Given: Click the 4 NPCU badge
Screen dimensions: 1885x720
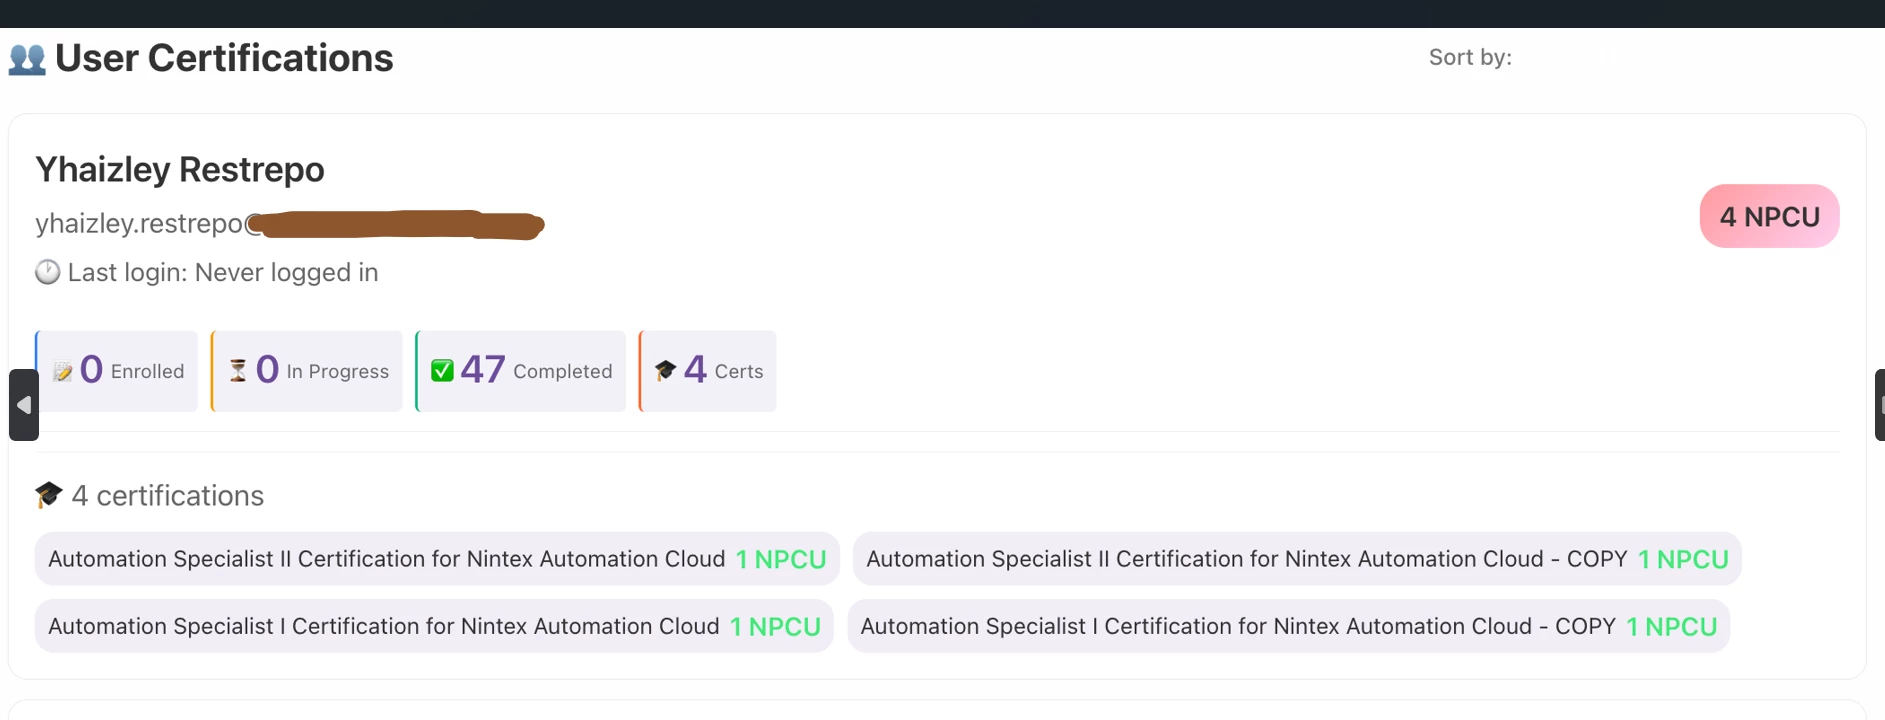Looking at the screenshot, I should [1769, 216].
